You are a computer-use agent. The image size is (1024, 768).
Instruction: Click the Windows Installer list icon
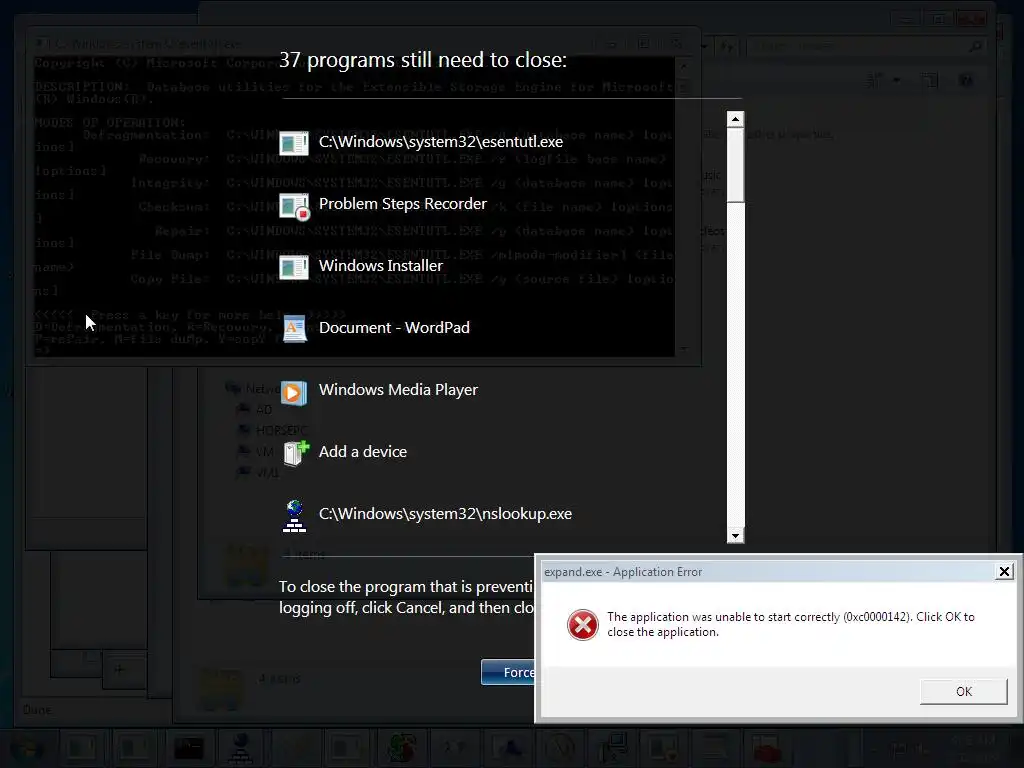pyautogui.click(x=294, y=266)
